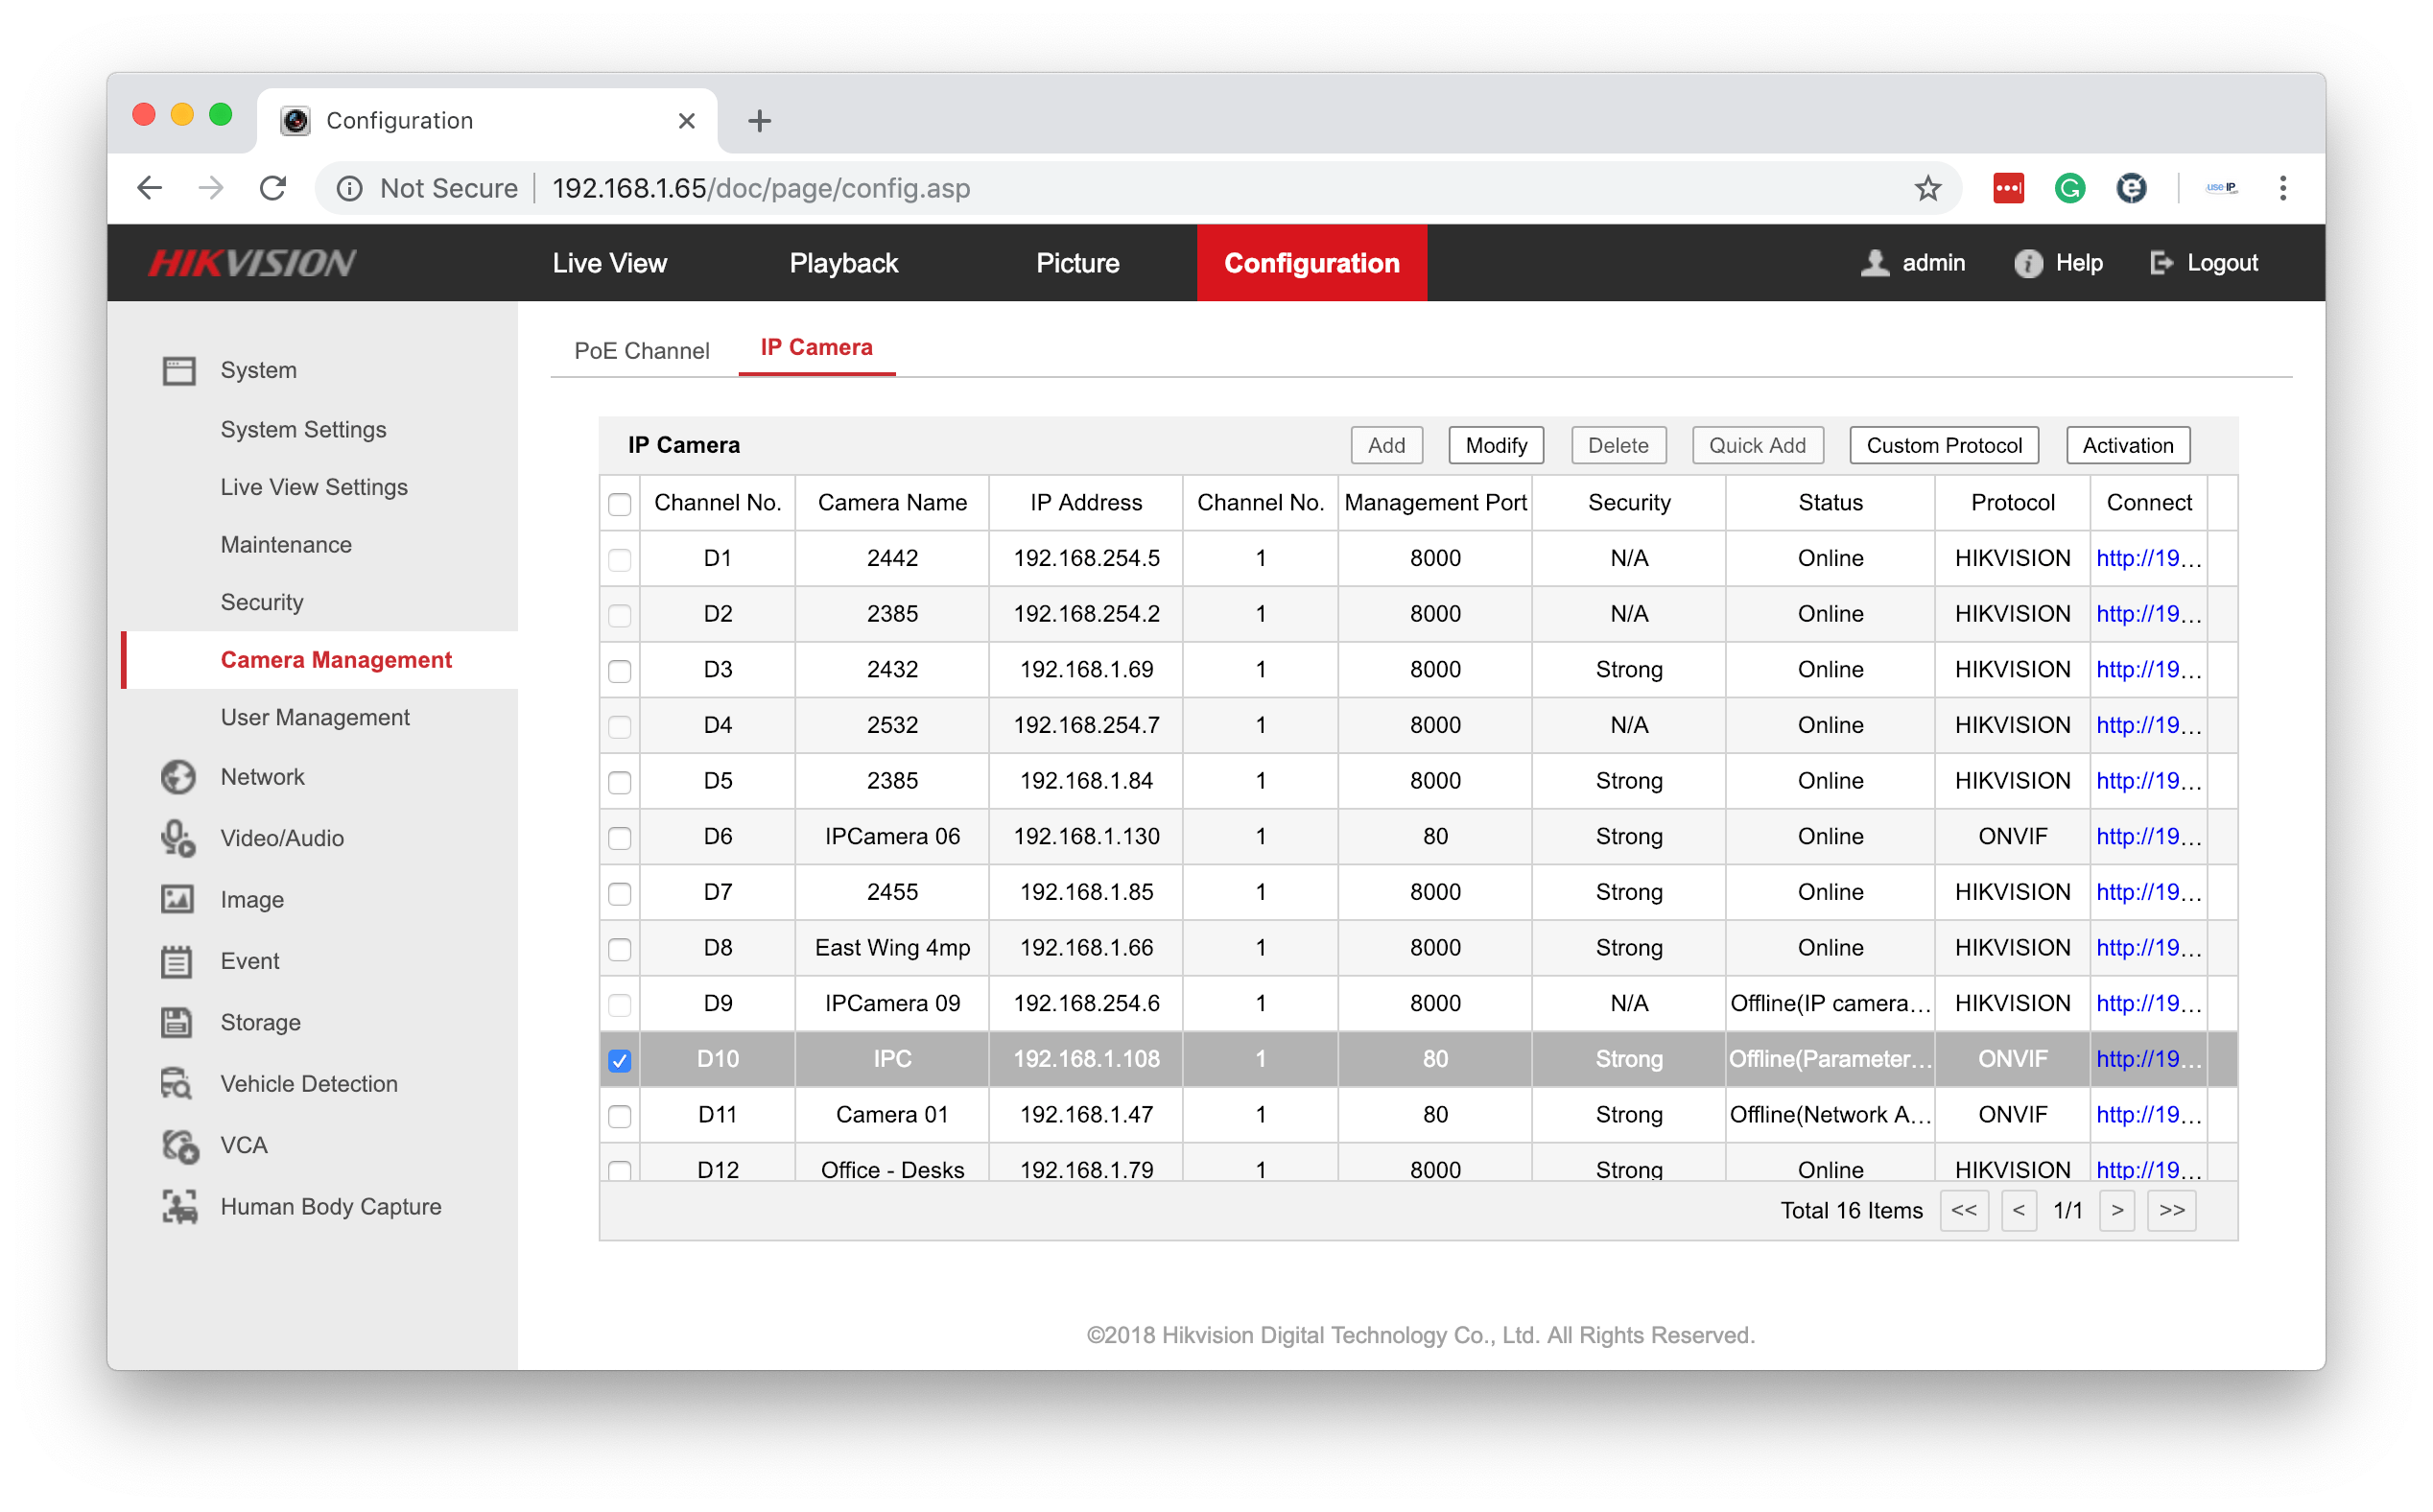
Task: Switch to the Live View page
Action: (609, 263)
